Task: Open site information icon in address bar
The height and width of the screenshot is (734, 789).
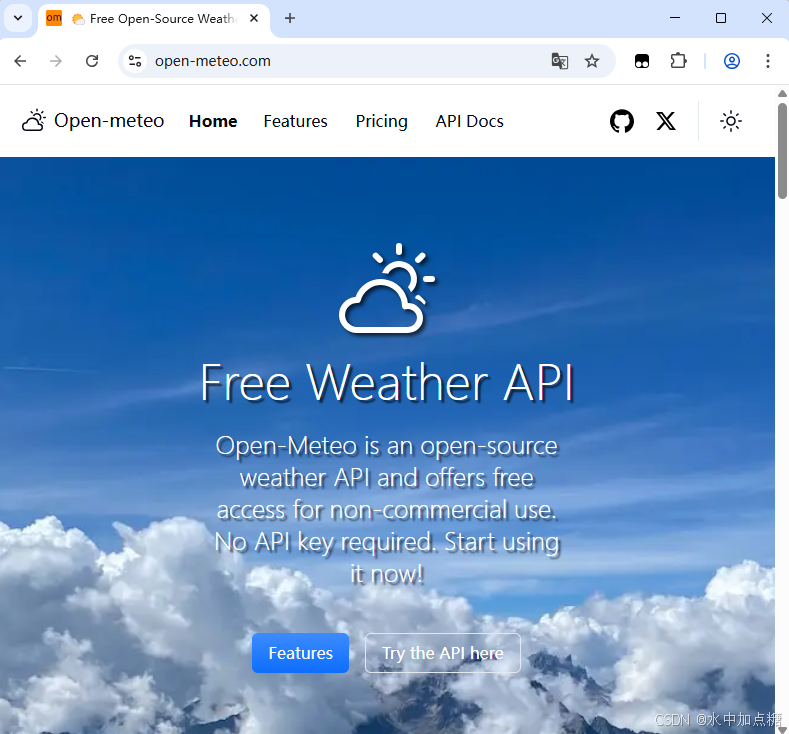Action: (135, 61)
